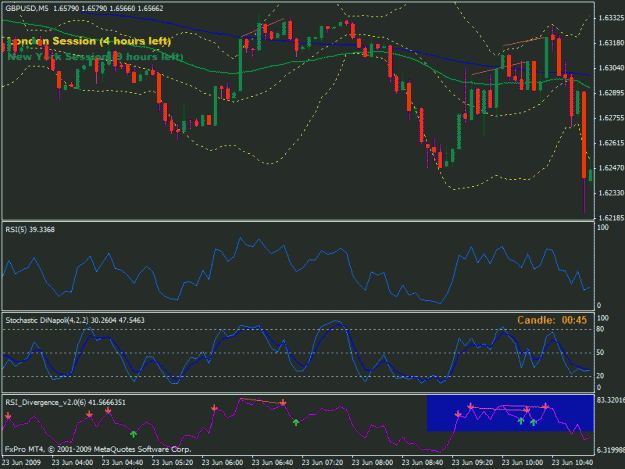Click the 1.62470 price axis label
This screenshot has height=469, width=625.
pyautogui.click(x=611, y=168)
